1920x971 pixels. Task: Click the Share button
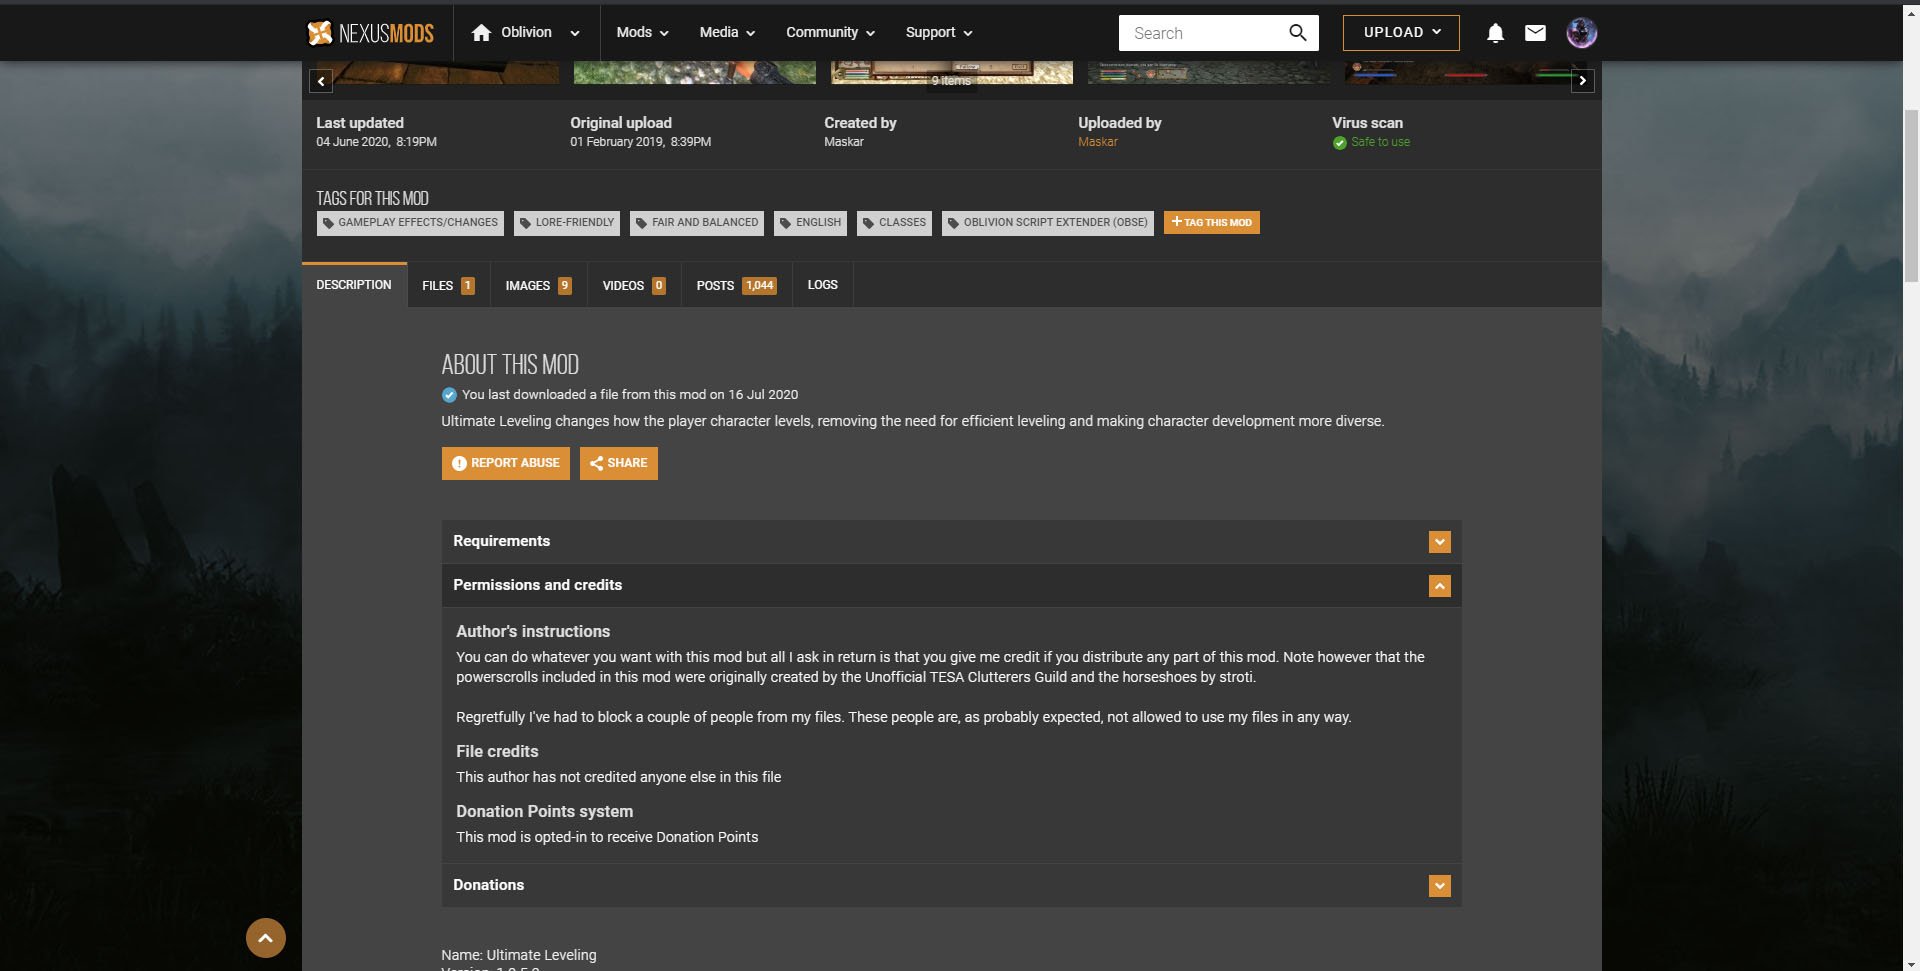[619, 463]
